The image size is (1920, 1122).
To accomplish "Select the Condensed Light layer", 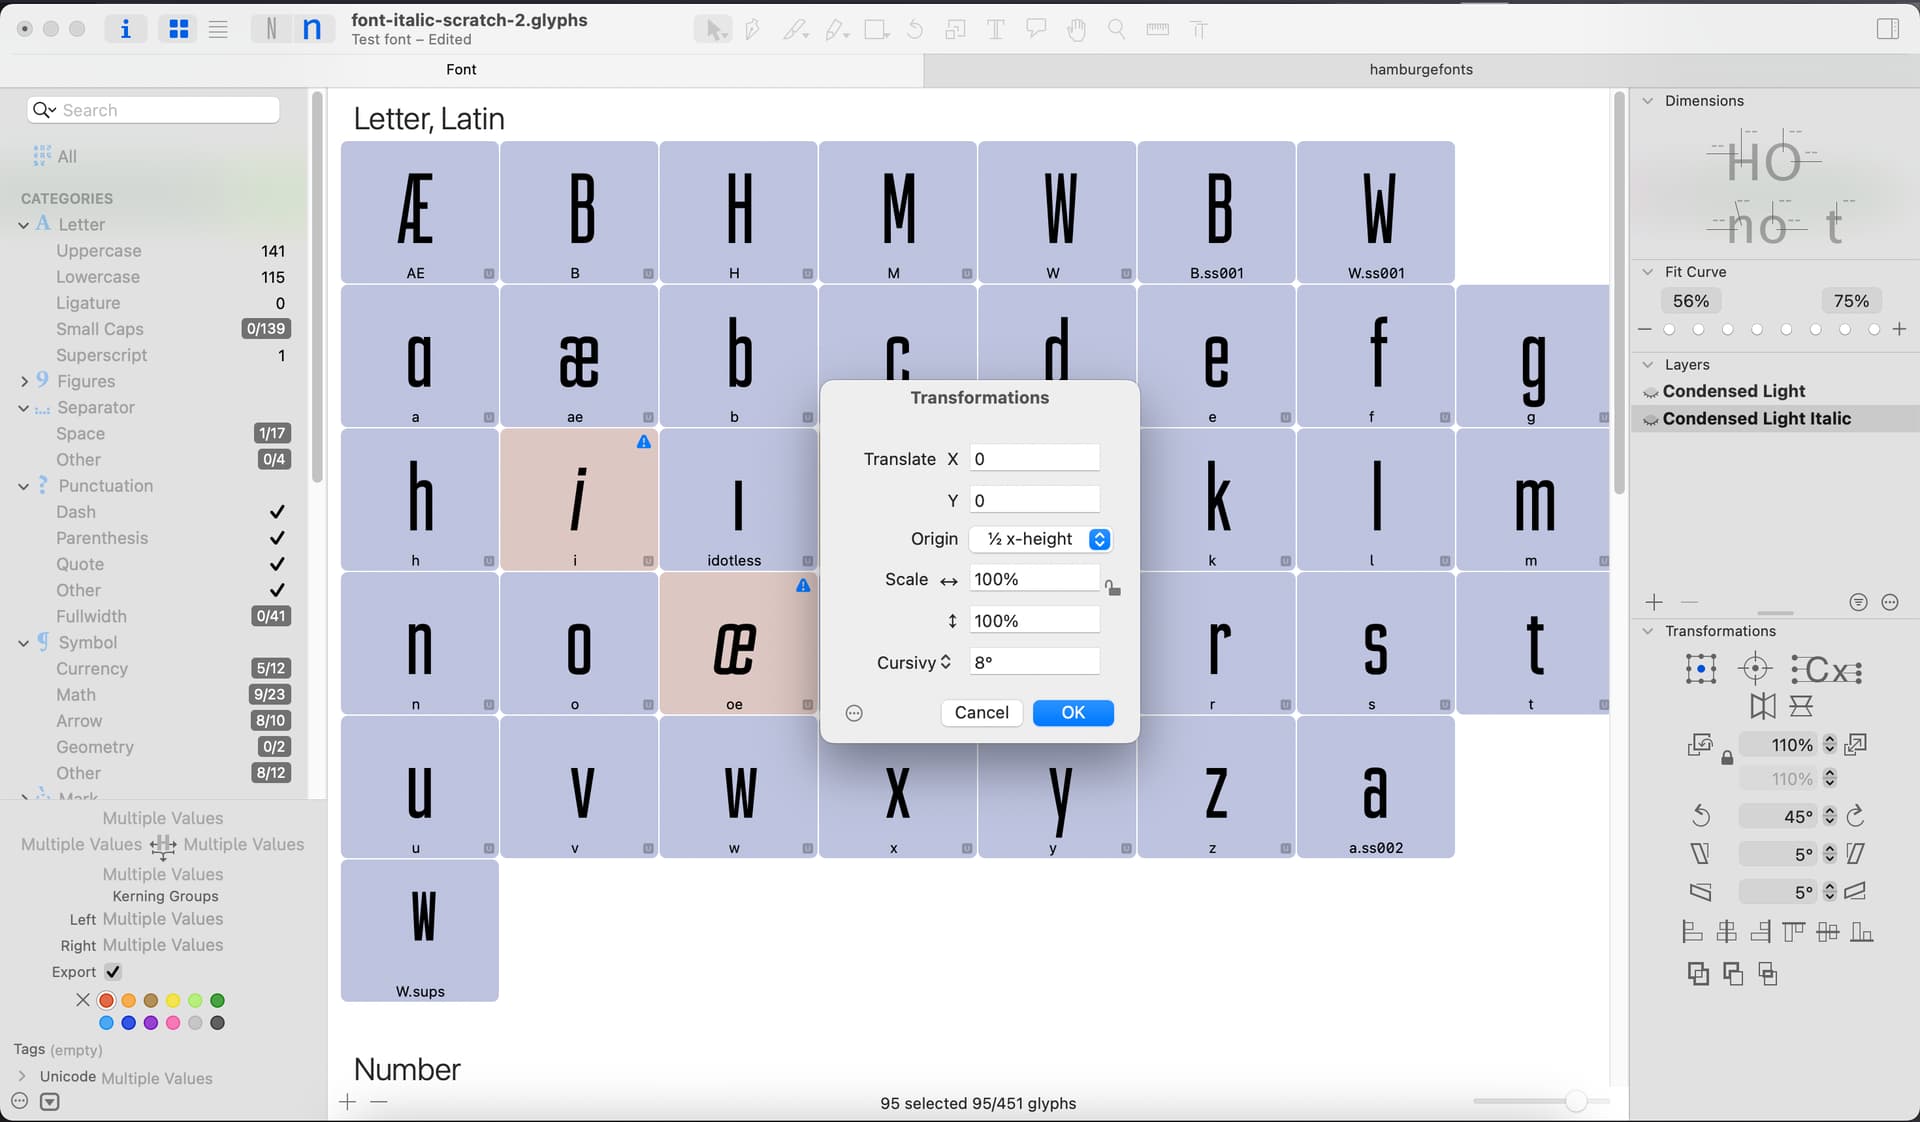I will click(1733, 391).
